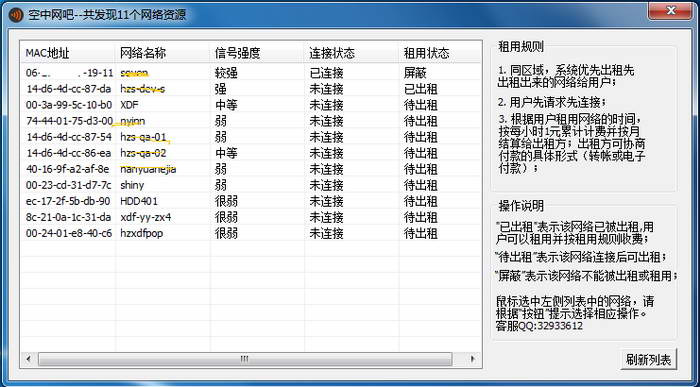Click 很弱 signal cell in xdf-yy-zx4 row
The width and height of the screenshot is (700, 387).
[226, 217]
